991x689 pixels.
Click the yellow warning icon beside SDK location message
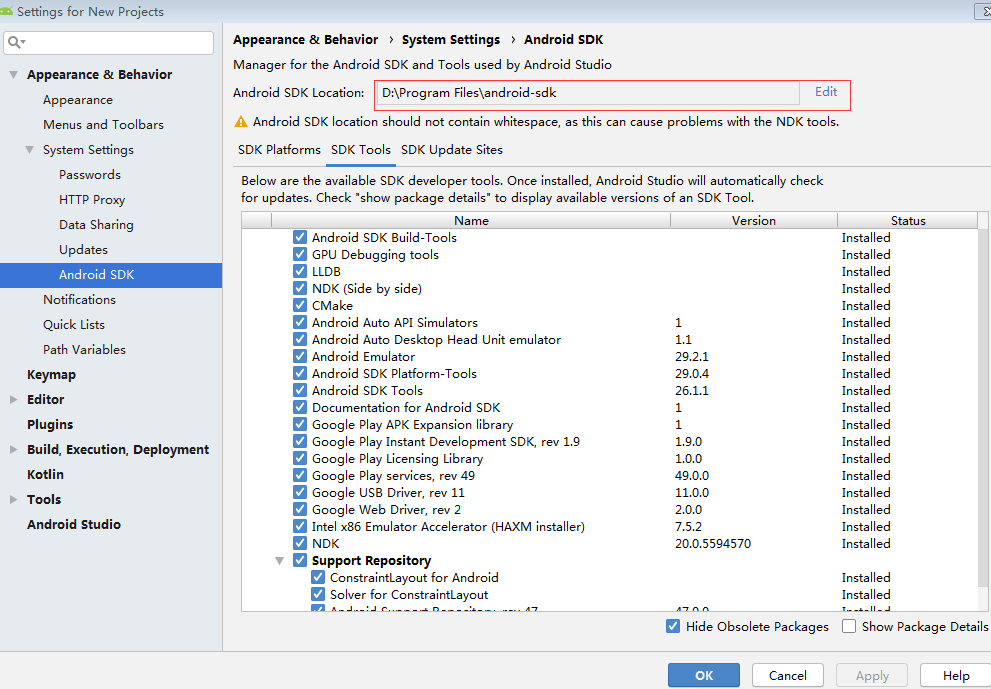(x=241, y=122)
